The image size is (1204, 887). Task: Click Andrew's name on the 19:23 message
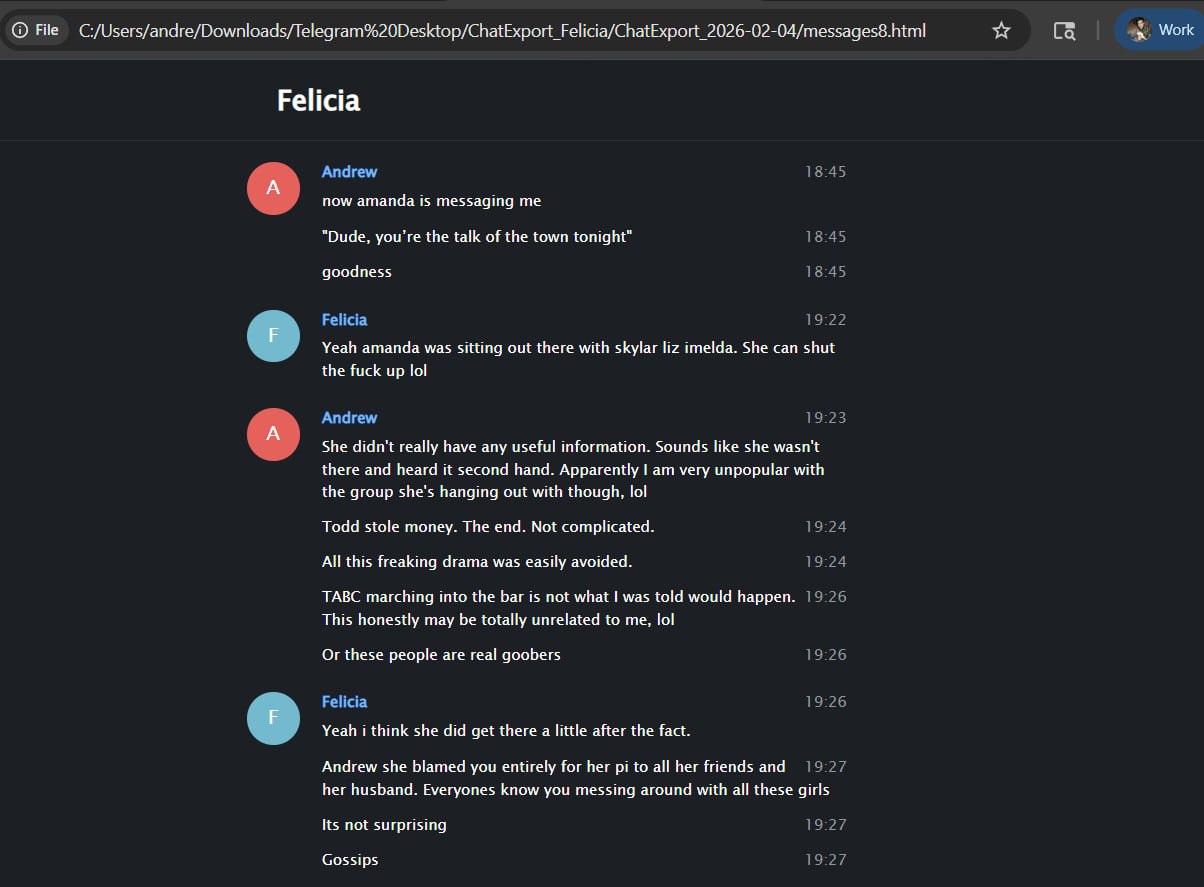349,418
